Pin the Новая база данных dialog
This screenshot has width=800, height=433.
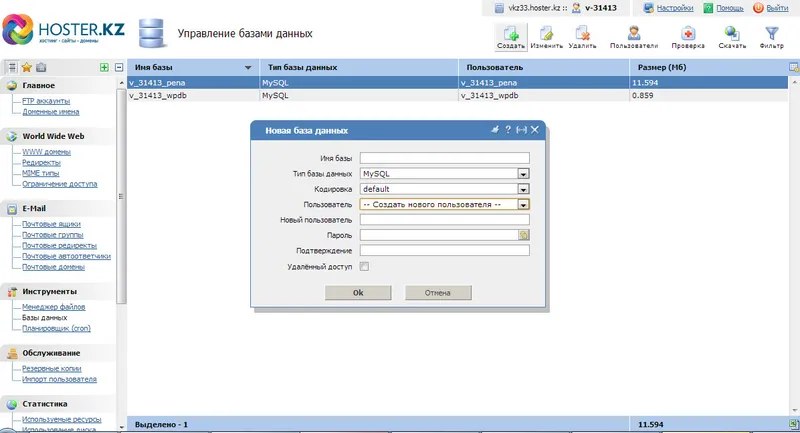tap(494, 130)
